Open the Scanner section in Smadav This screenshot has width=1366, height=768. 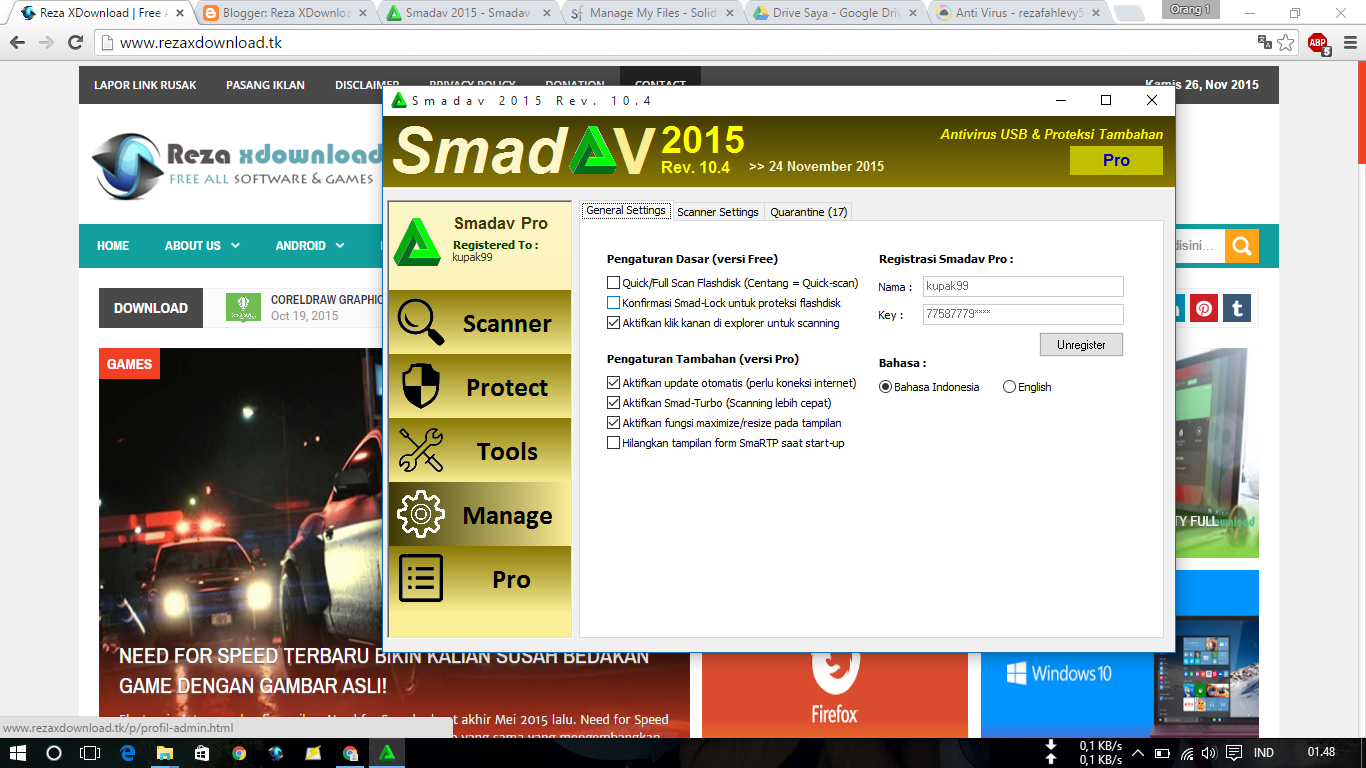480,322
